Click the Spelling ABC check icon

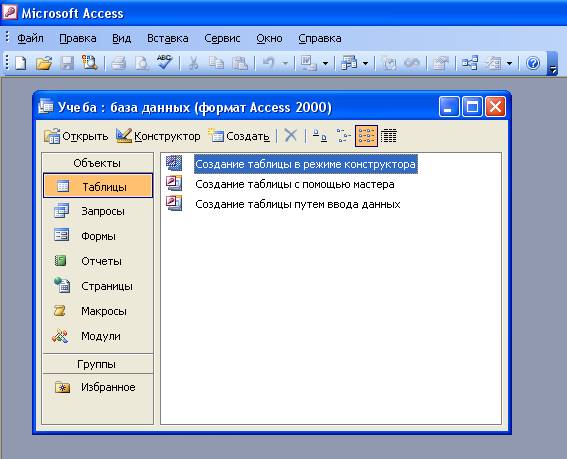tap(165, 63)
